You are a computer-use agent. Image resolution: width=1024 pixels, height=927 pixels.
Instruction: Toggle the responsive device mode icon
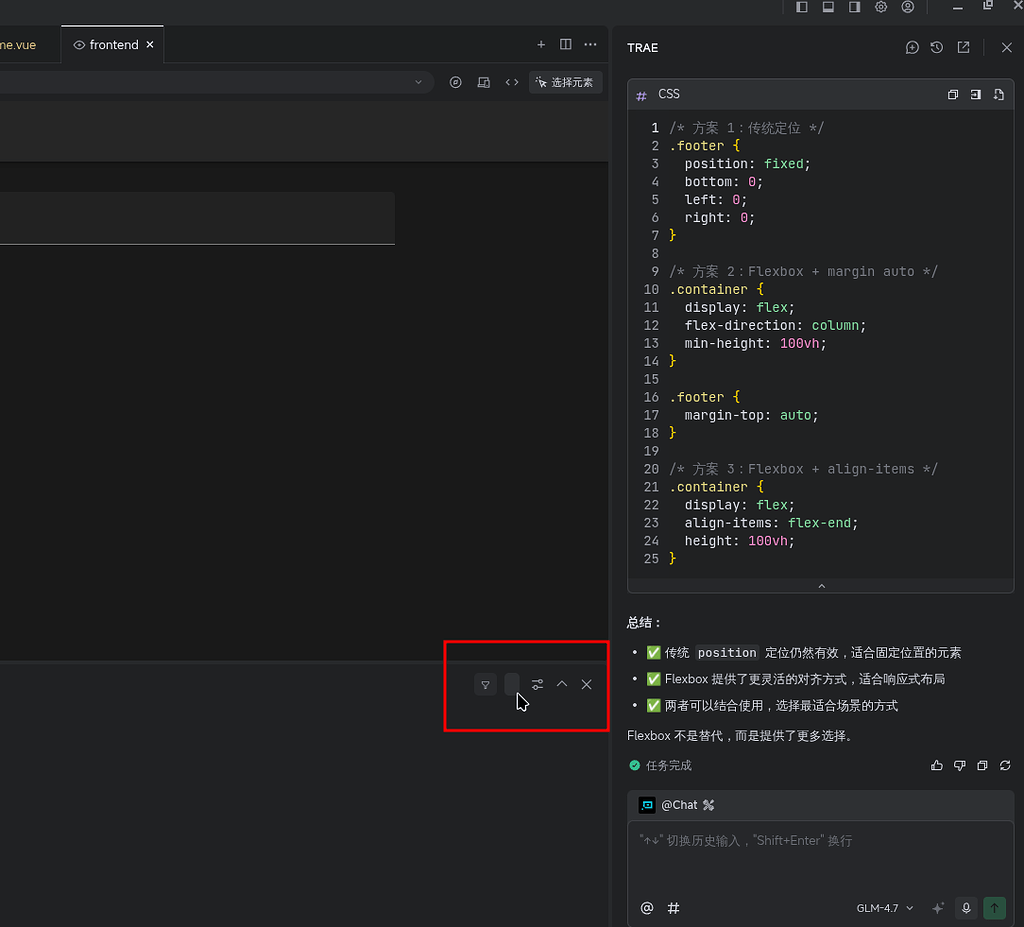click(484, 82)
